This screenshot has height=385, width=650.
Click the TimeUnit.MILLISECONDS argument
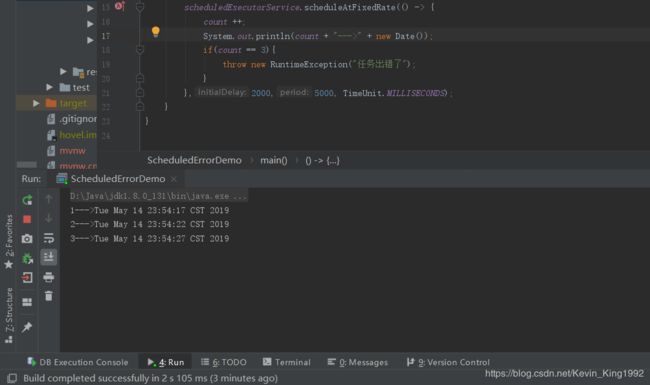pos(395,93)
